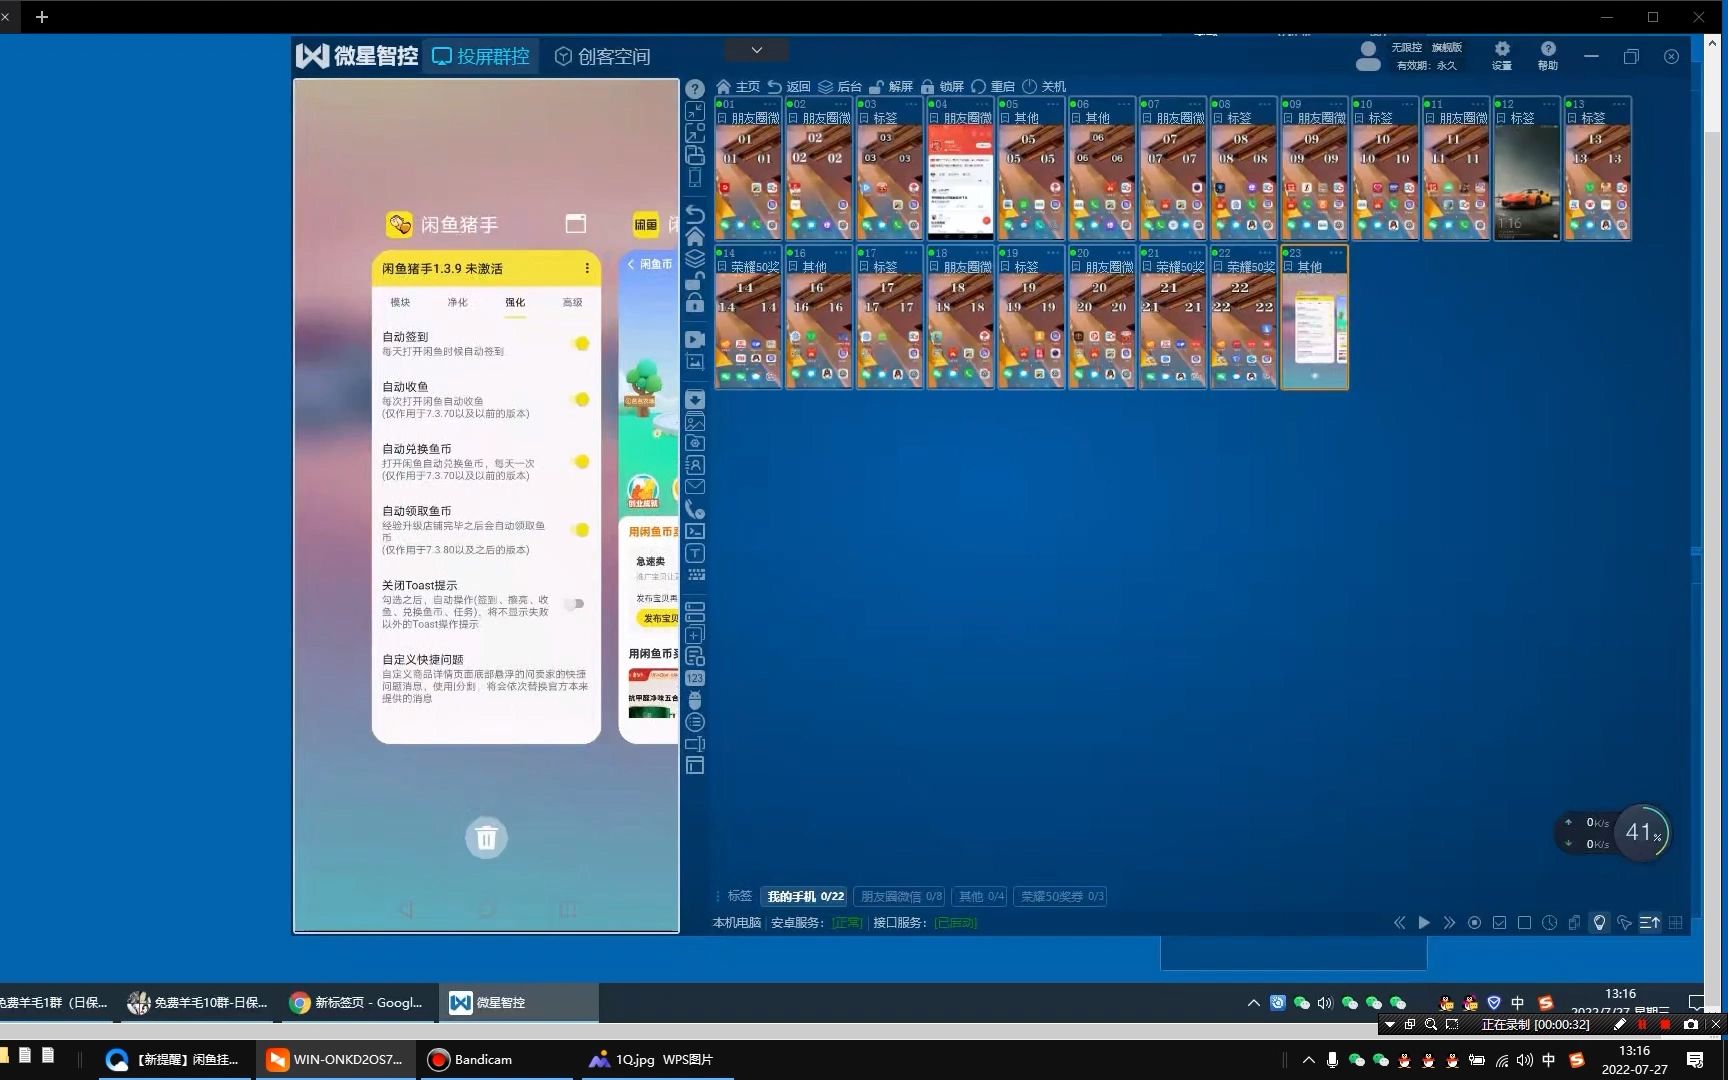This screenshot has height=1080, width=1728.
Task: Click the sidebar envelope message icon
Action: [695, 487]
